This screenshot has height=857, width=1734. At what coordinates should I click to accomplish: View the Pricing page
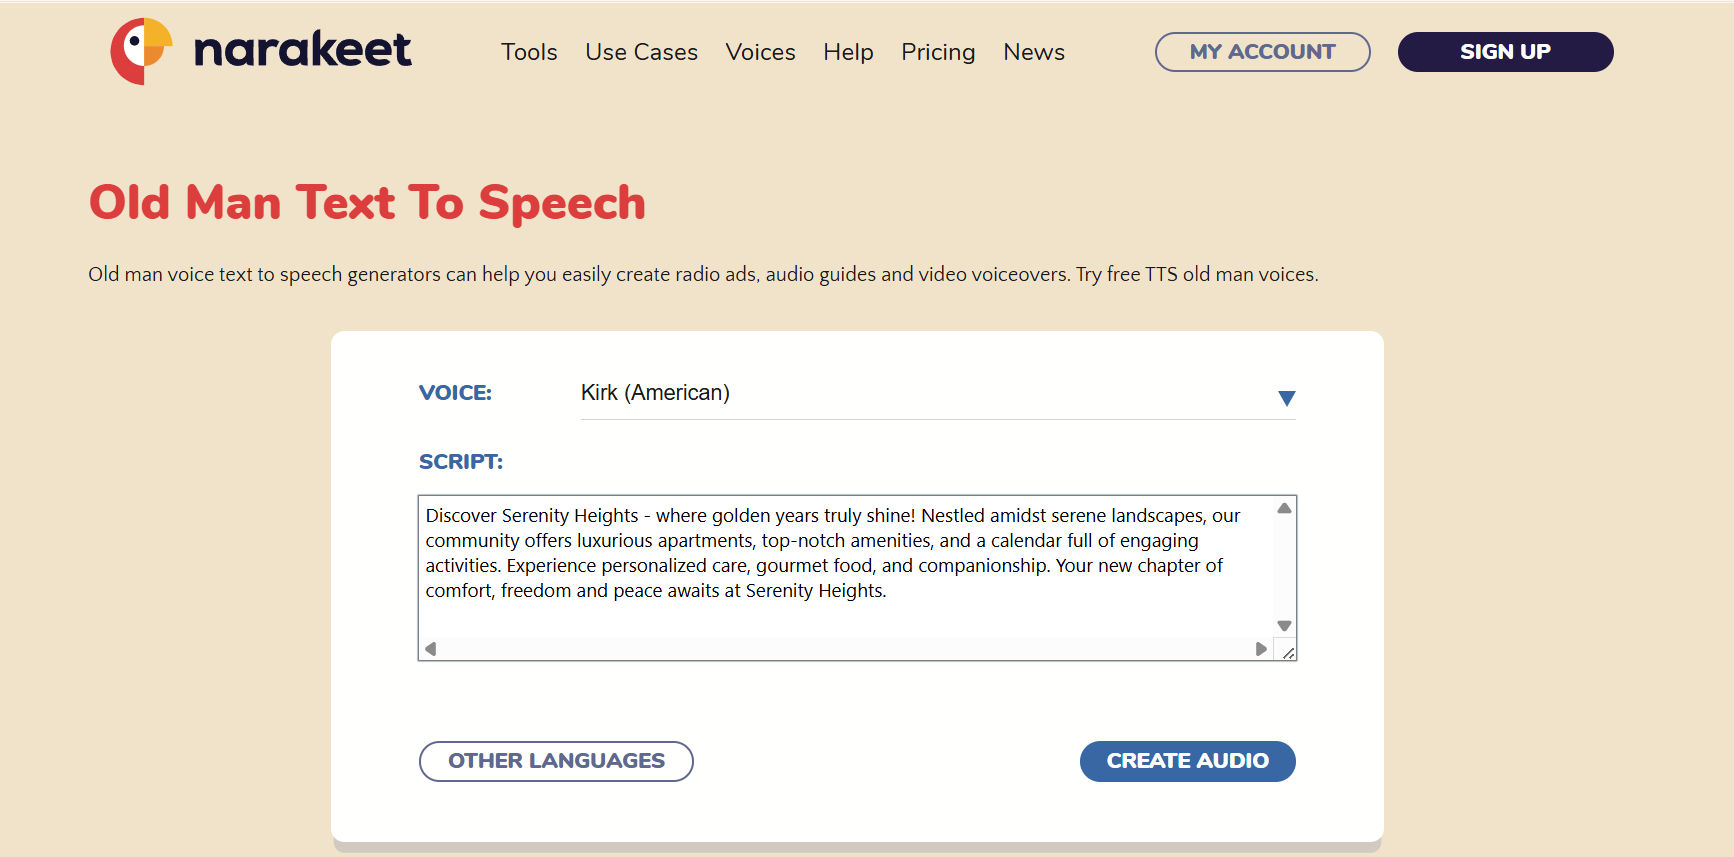point(937,52)
